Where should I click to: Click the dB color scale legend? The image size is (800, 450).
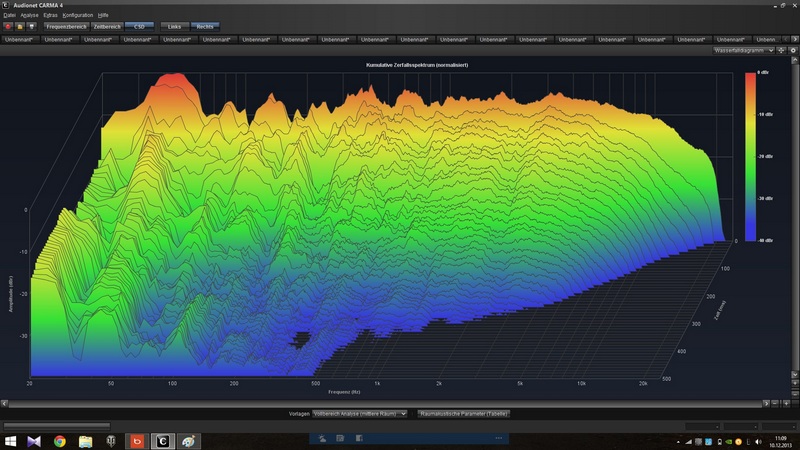tap(750, 157)
